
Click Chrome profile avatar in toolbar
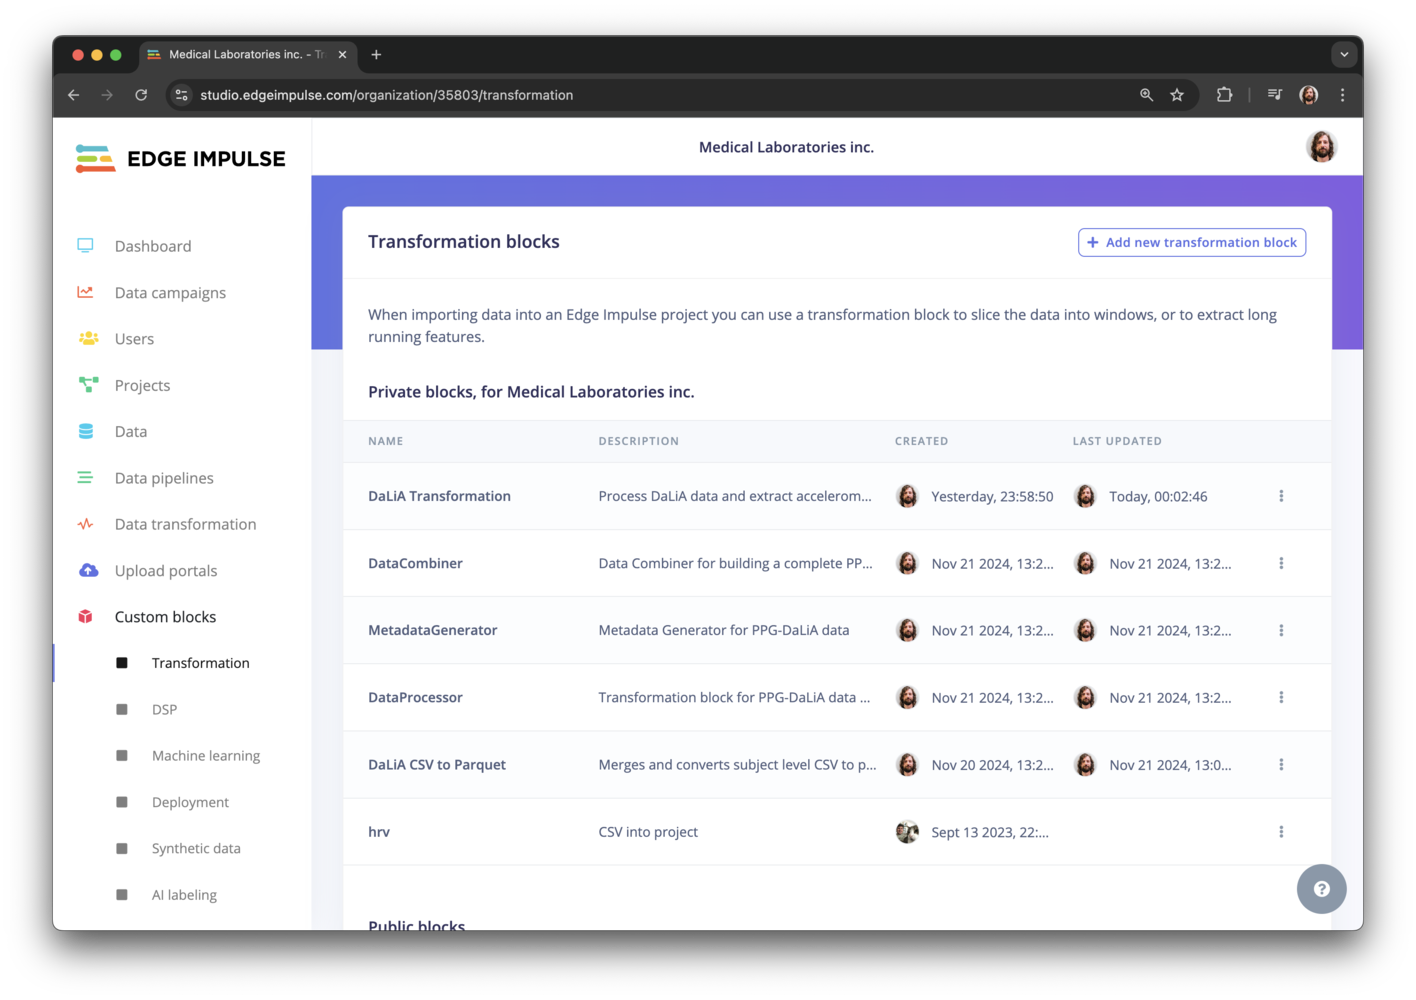click(x=1308, y=95)
